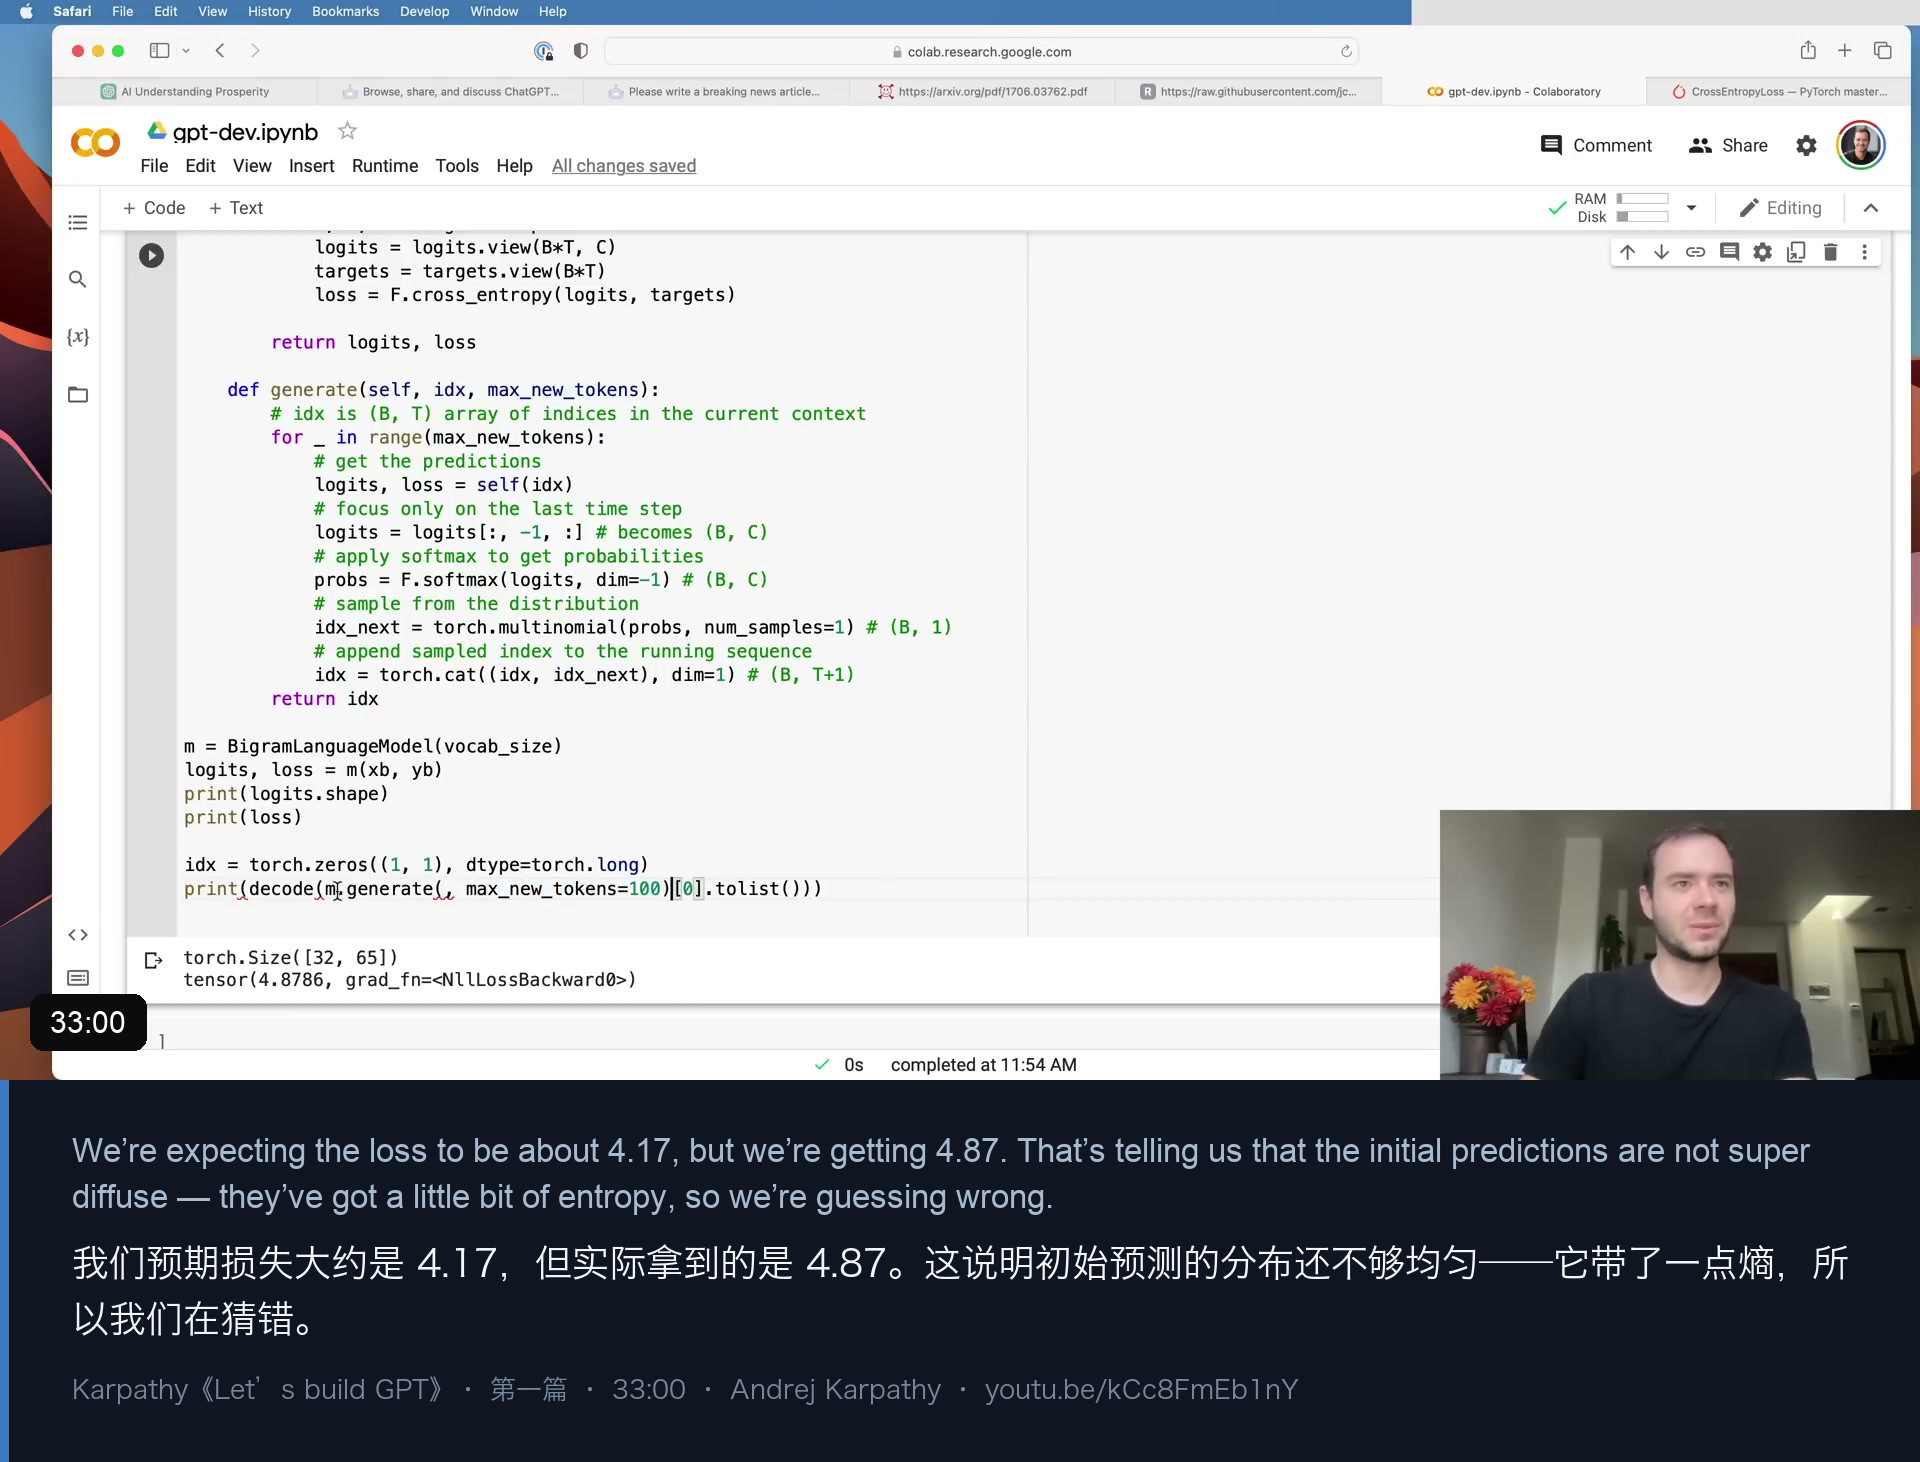This screenshot has width=1920, height=1462.
Task: Open the Colab search sidebar icon
Action: 78,279
